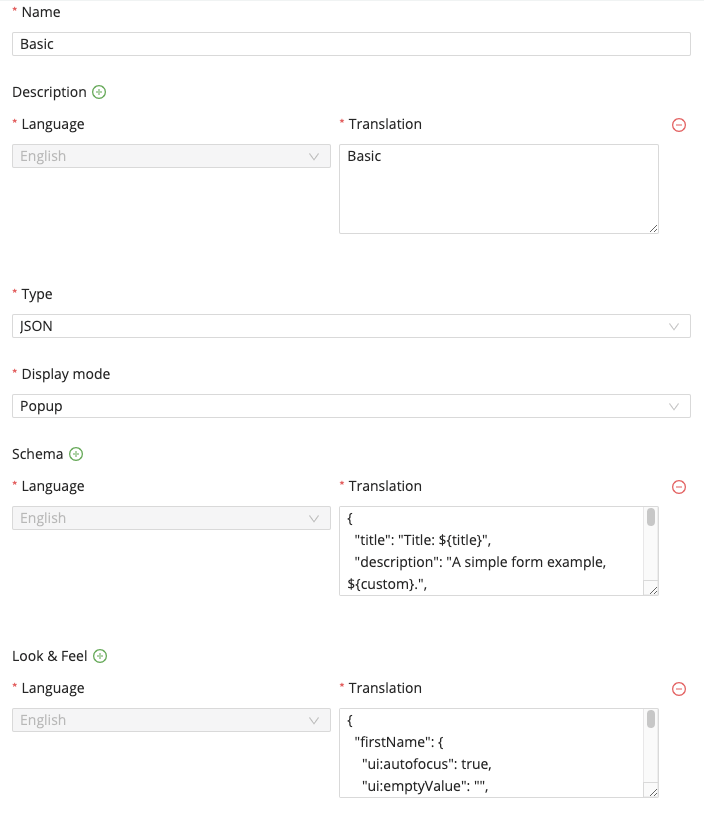Click inside the Name field containing Basic
This screenshot has height=823, width=704.
352,43
